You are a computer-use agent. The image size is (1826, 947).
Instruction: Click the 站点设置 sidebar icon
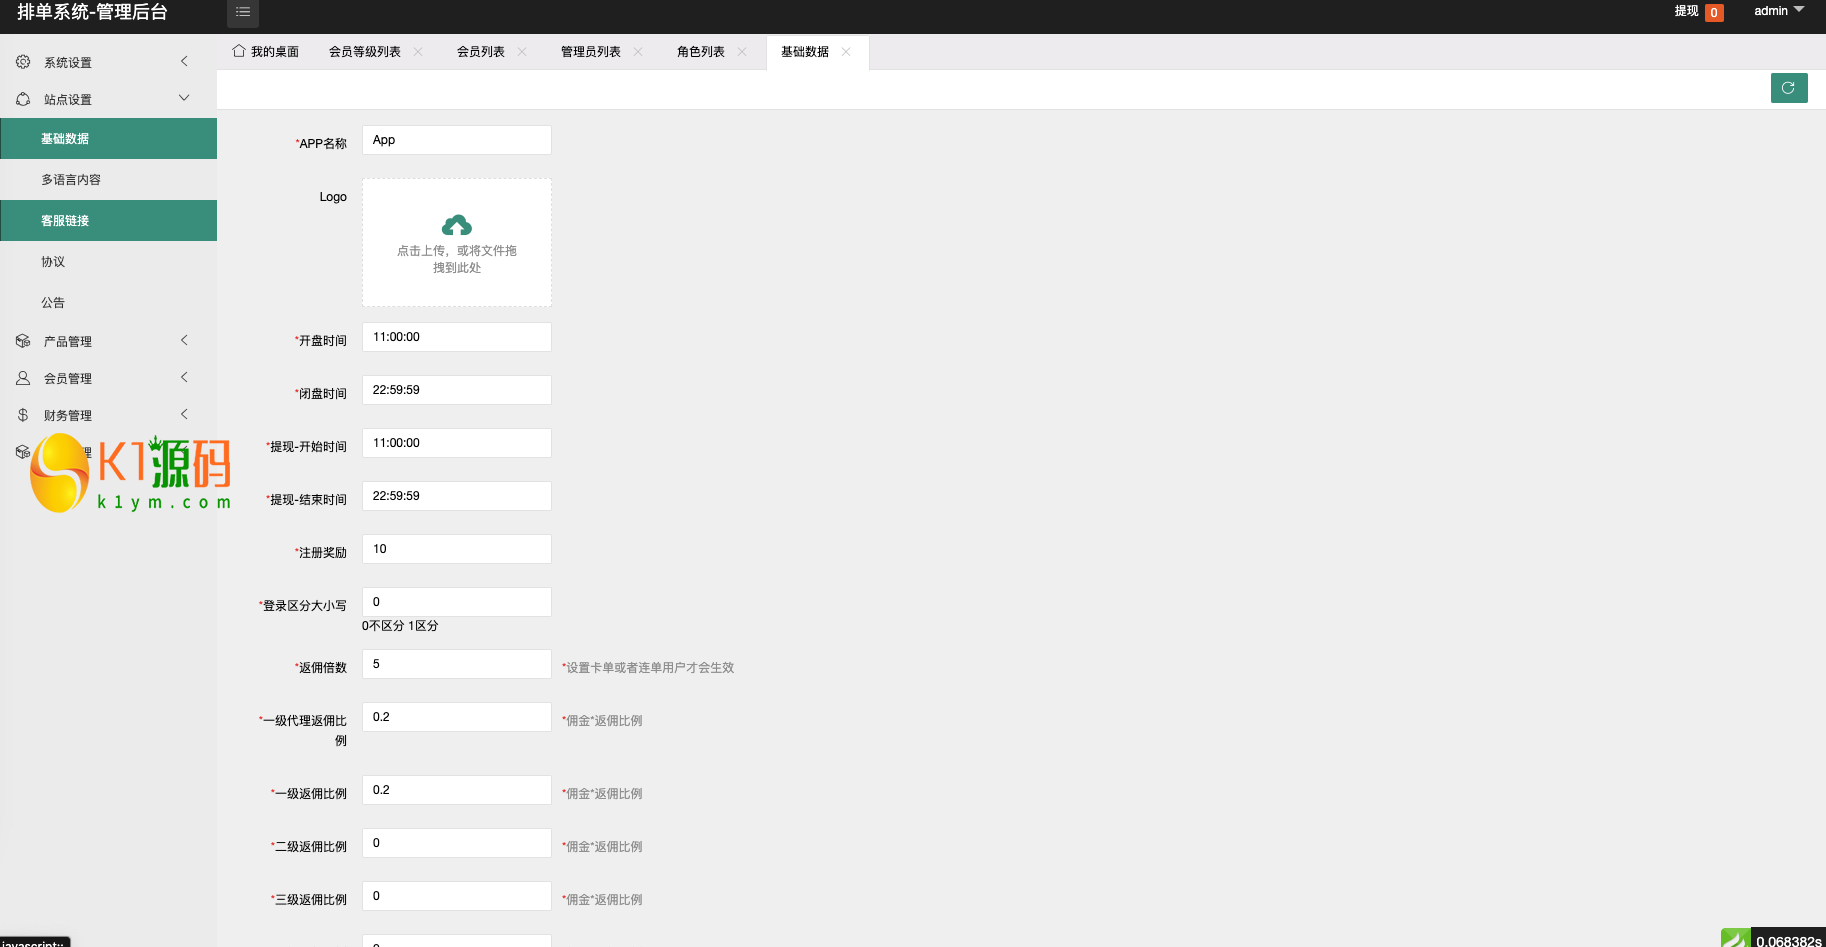click(x=23, y=99)
